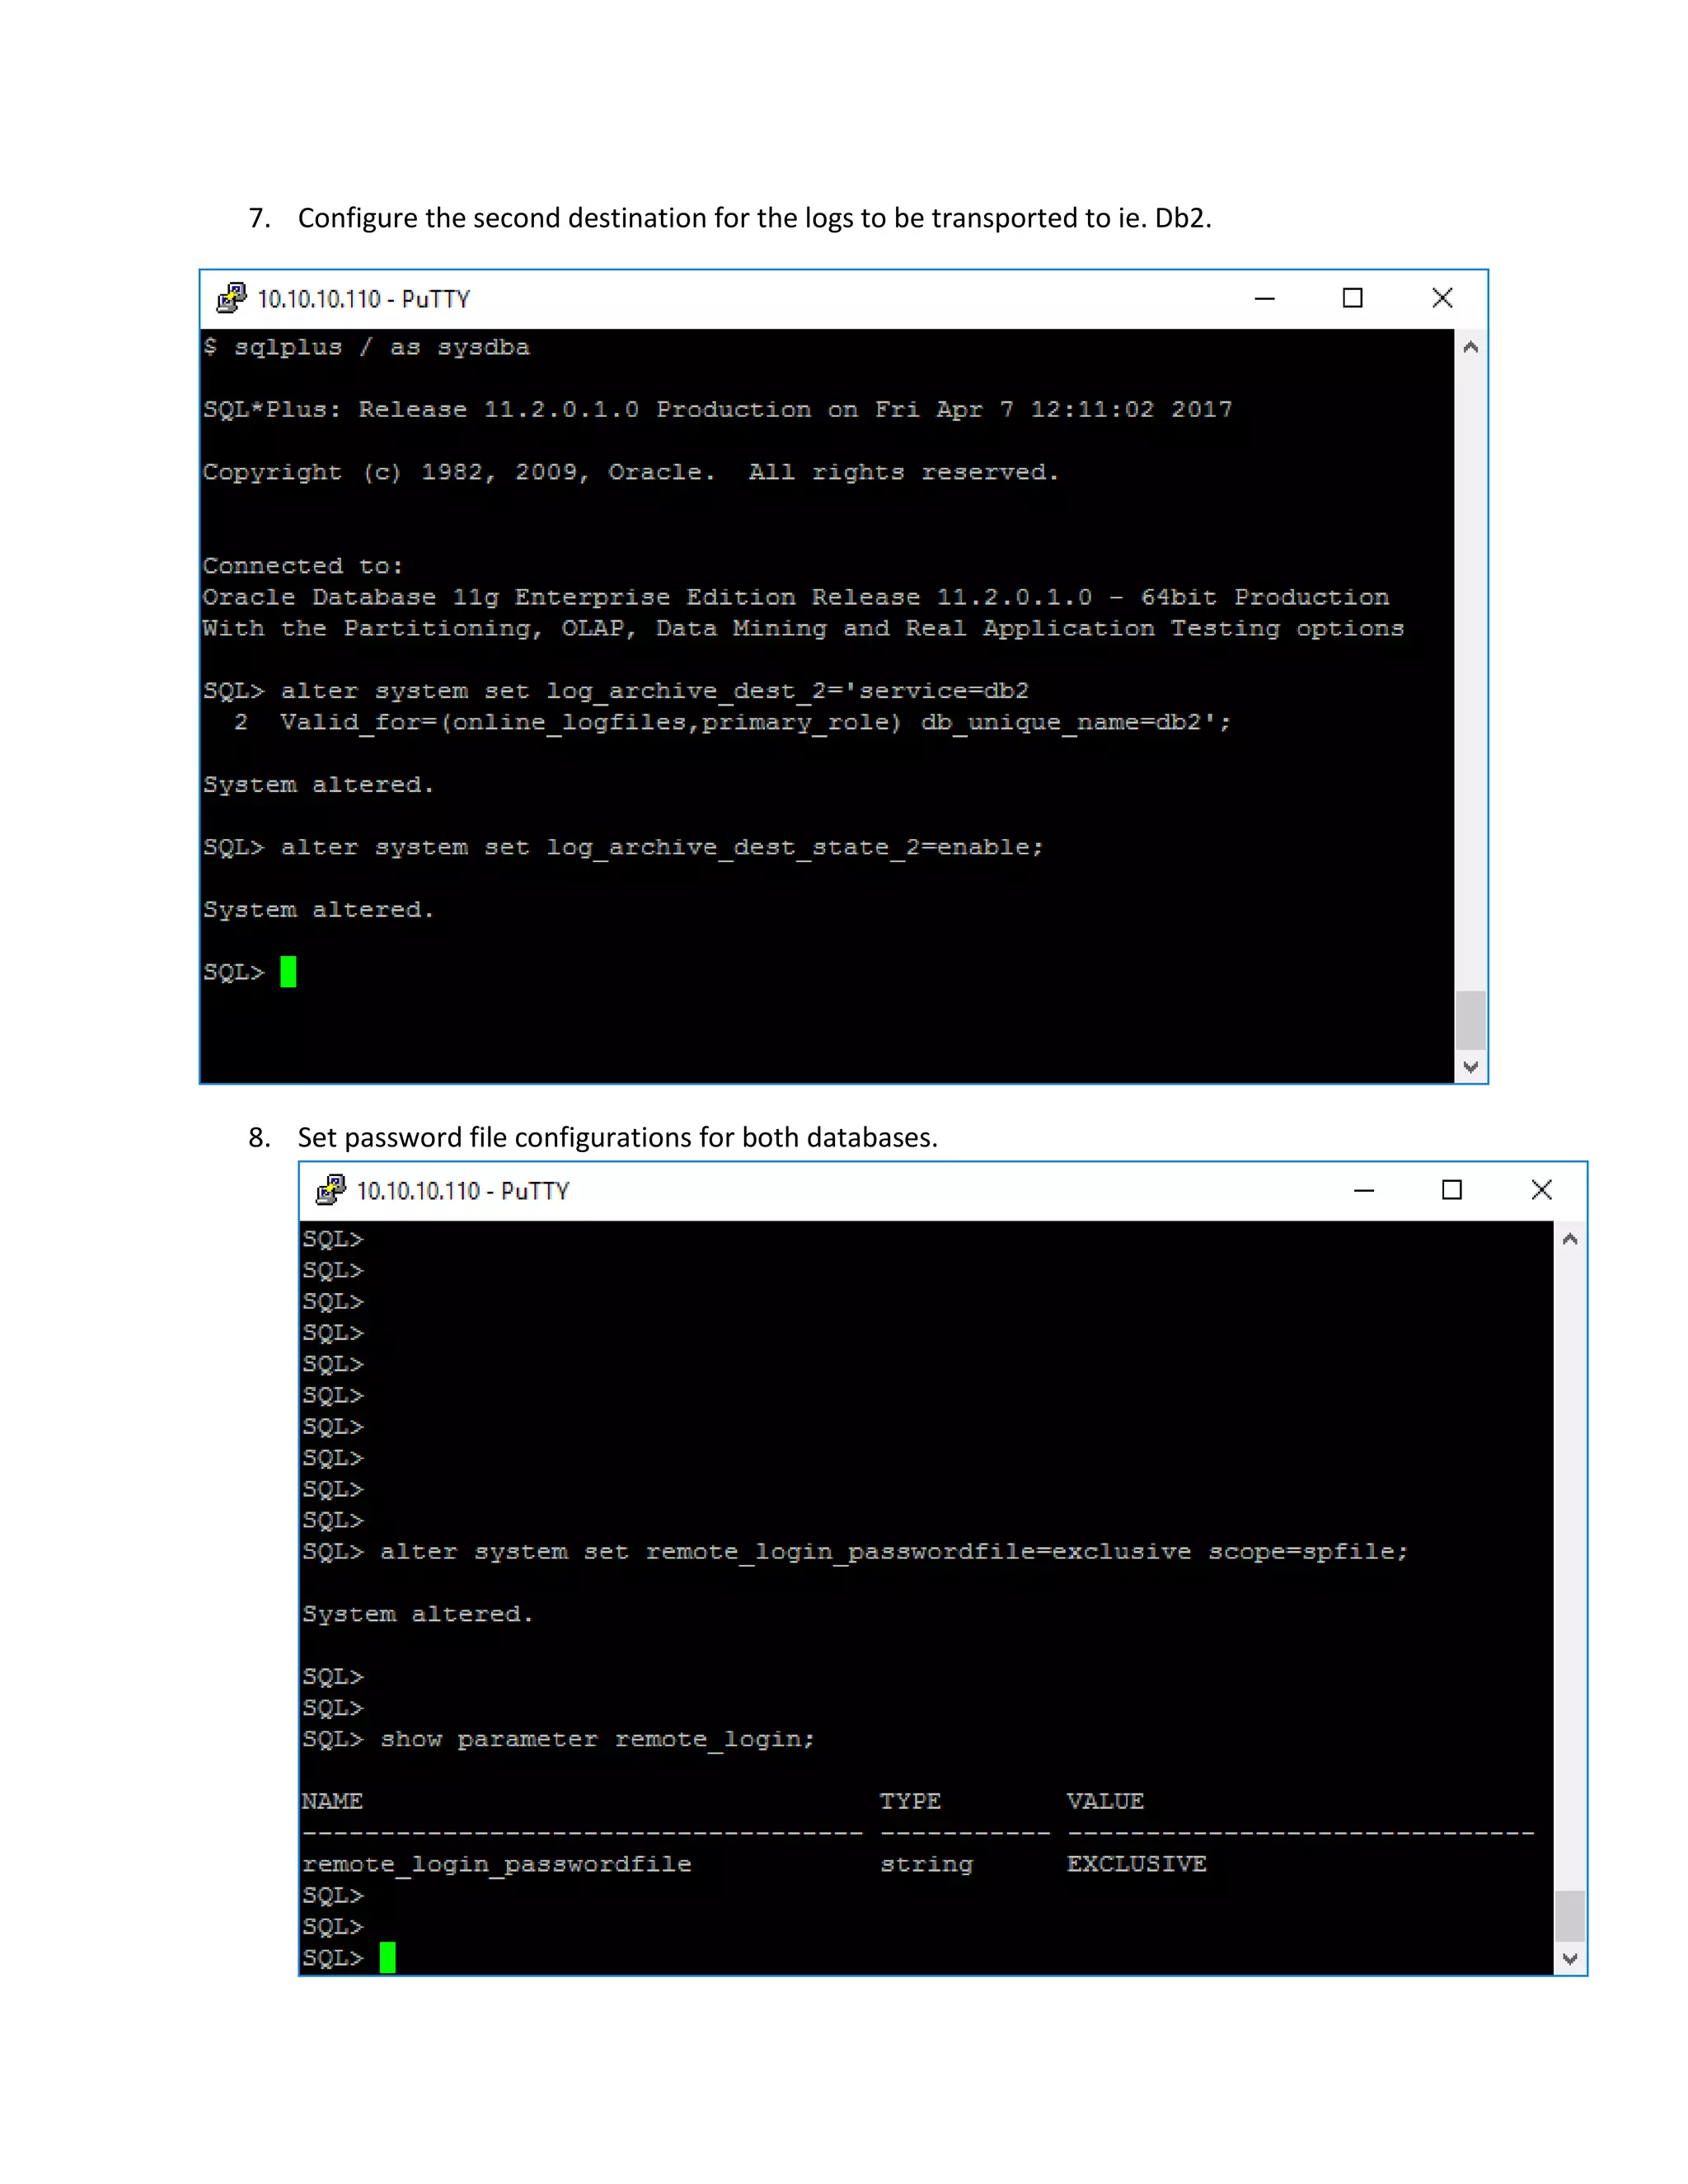Click 'System altered.' in the second terminal
The height and width of the screenshot is (2184, 1688).
click(x=418, y=1614)
